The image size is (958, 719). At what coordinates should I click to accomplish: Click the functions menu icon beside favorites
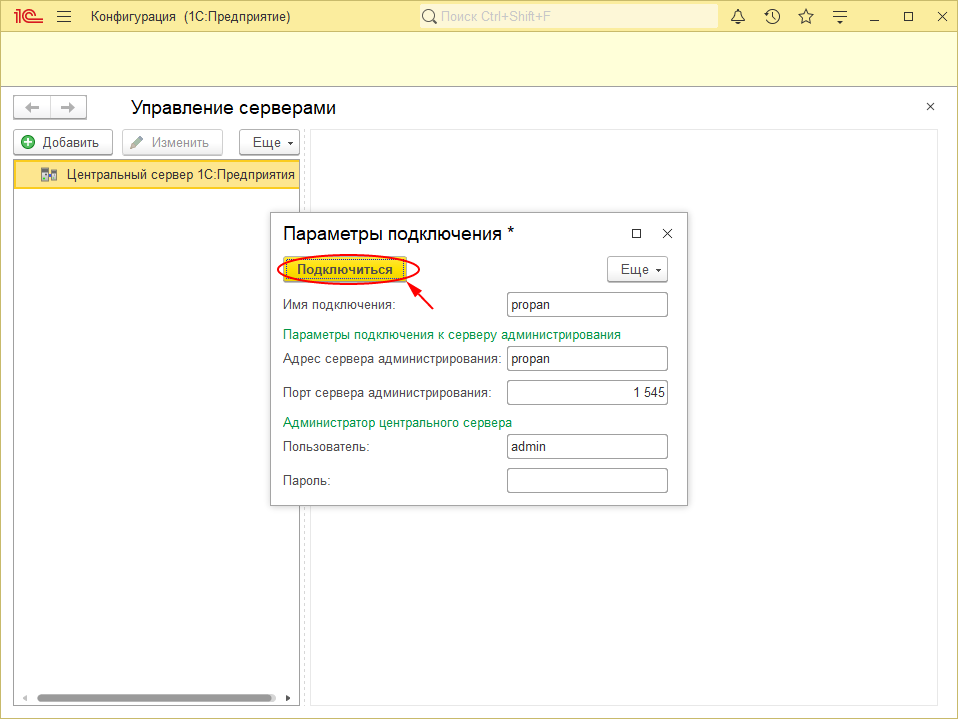click(840, 15)
